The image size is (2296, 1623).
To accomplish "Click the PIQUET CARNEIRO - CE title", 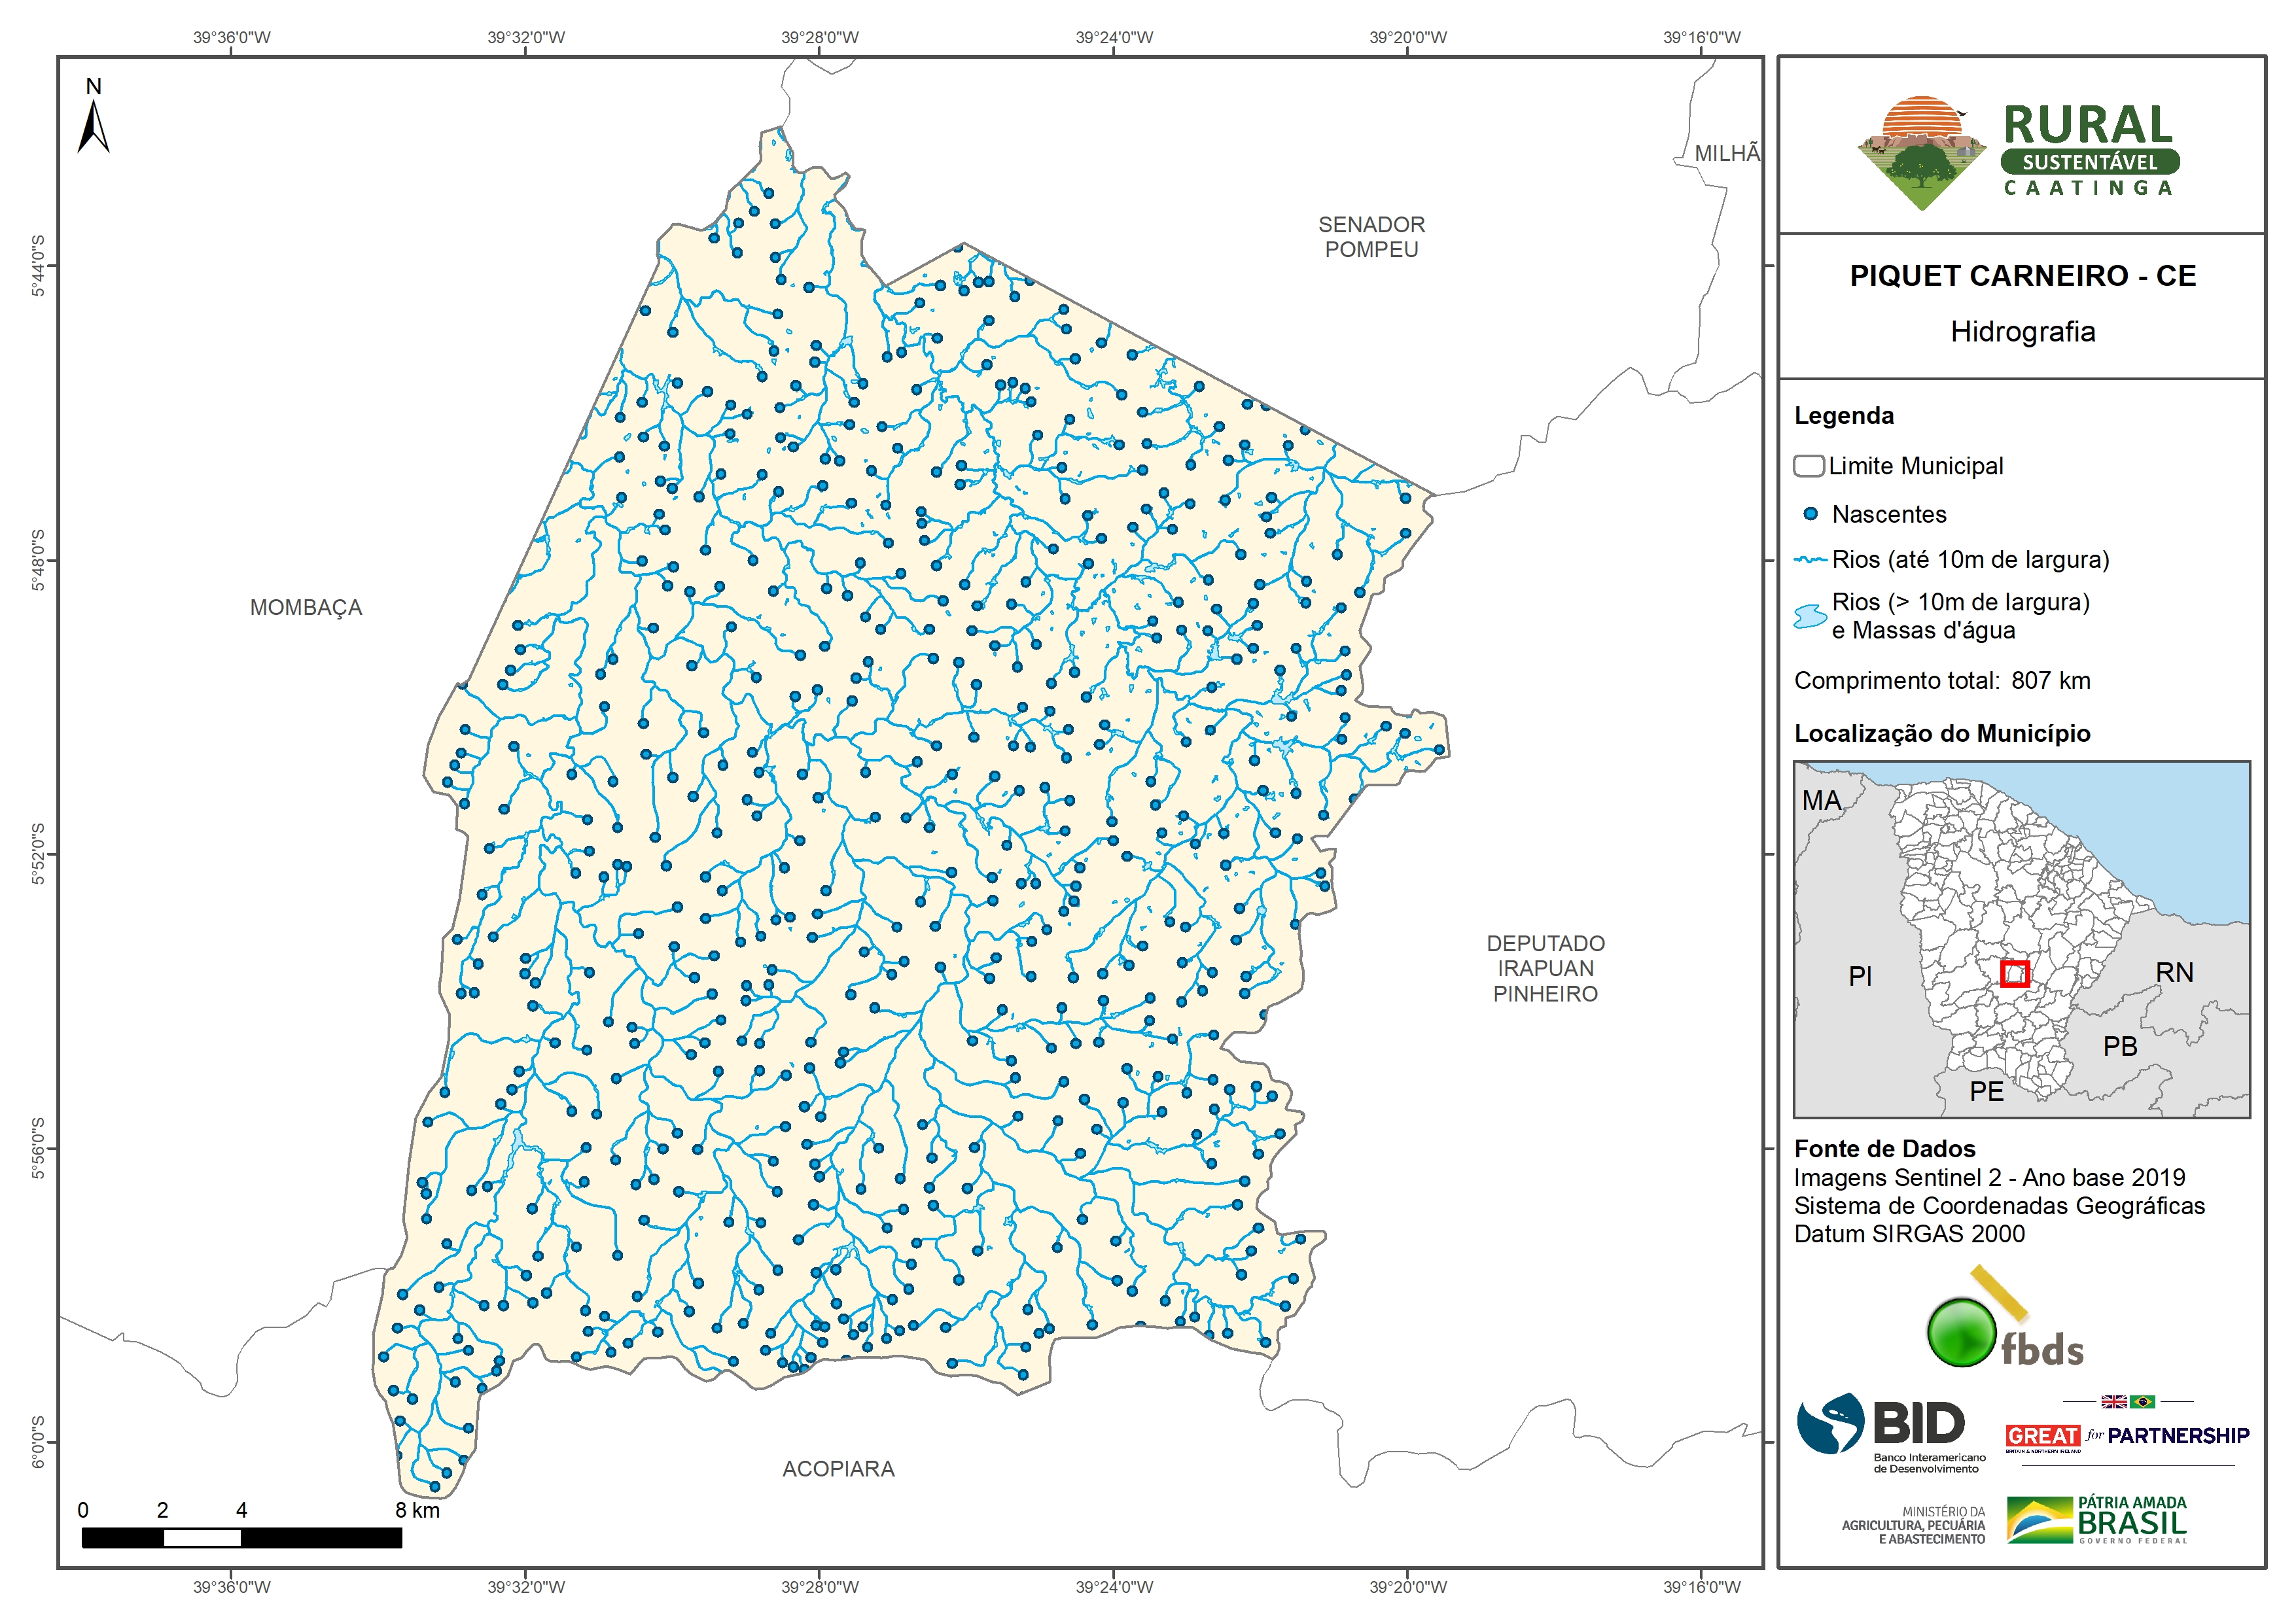I will (x=2022, y=276).
